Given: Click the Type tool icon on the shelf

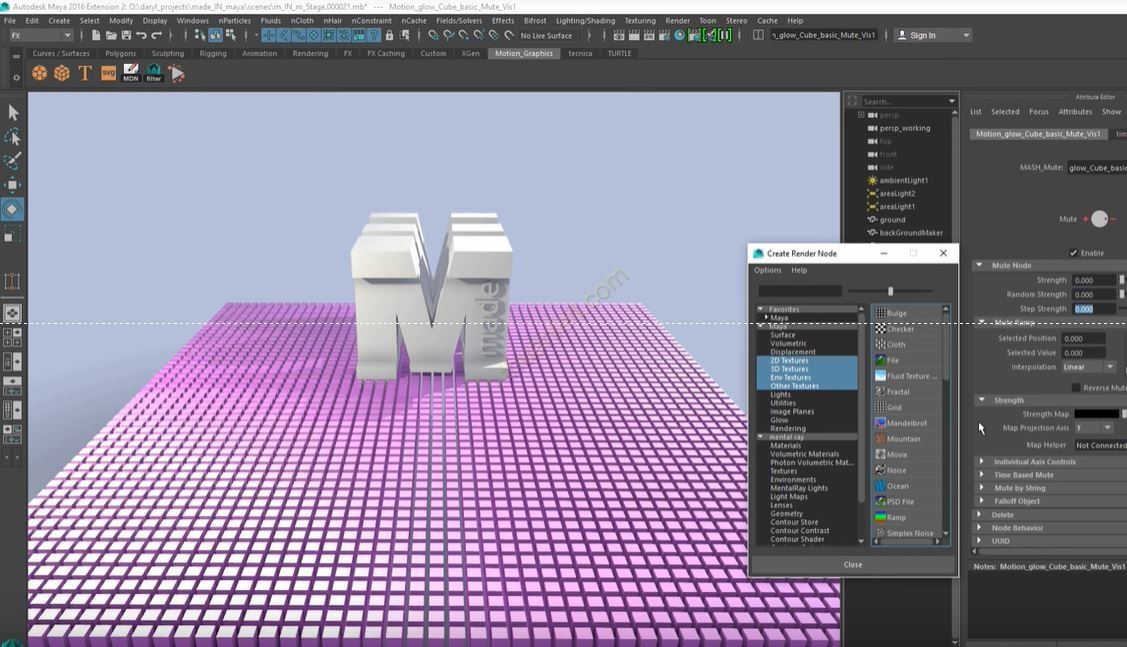Looking at the screenshot, I should [x=85, y=72].
